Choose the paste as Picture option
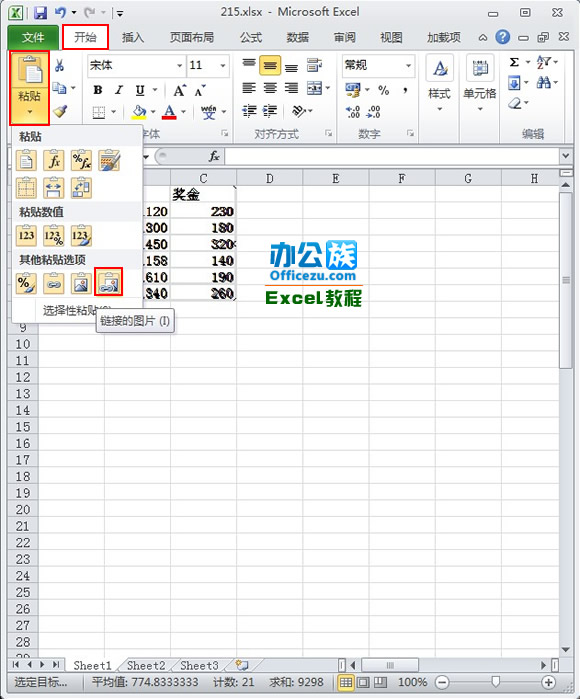This screenshot has width=580, height=699. pos(82,283)
